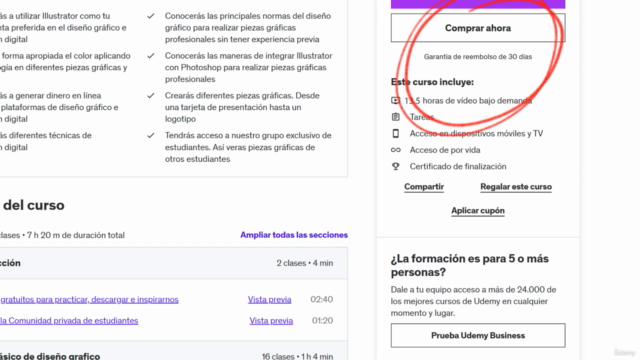
Task: Click Aplicar cupón link
Action: (x=478, y=211)
